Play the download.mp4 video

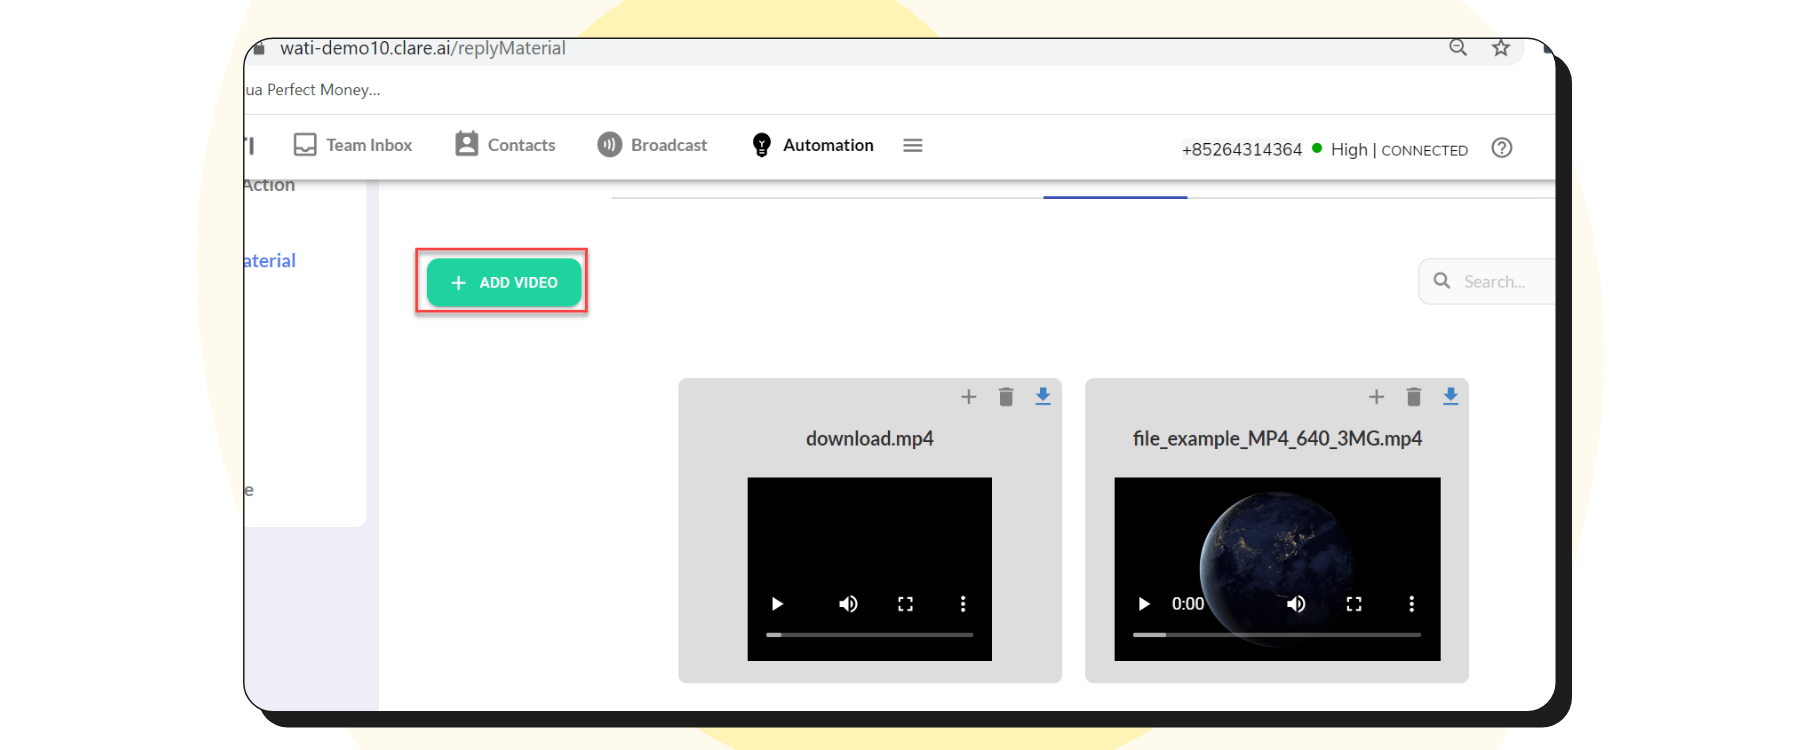coord(777,604)
